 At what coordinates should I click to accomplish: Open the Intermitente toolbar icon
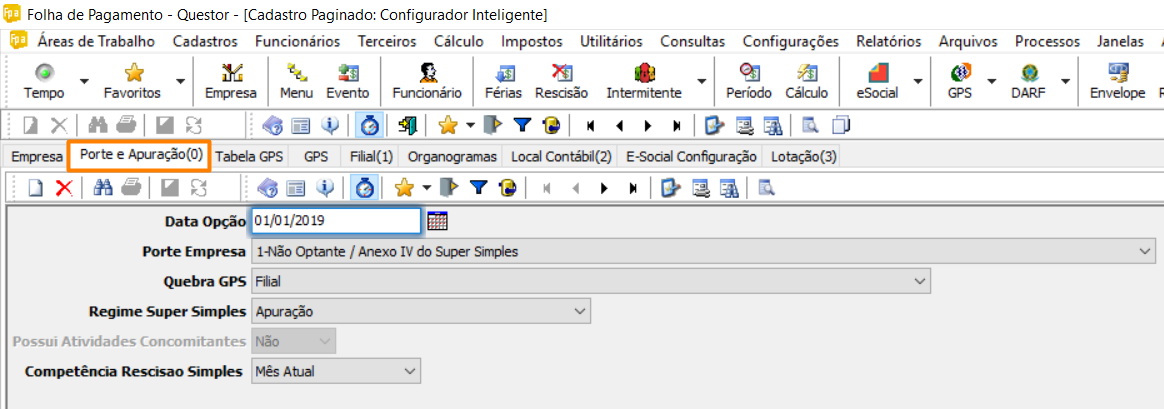644,81
